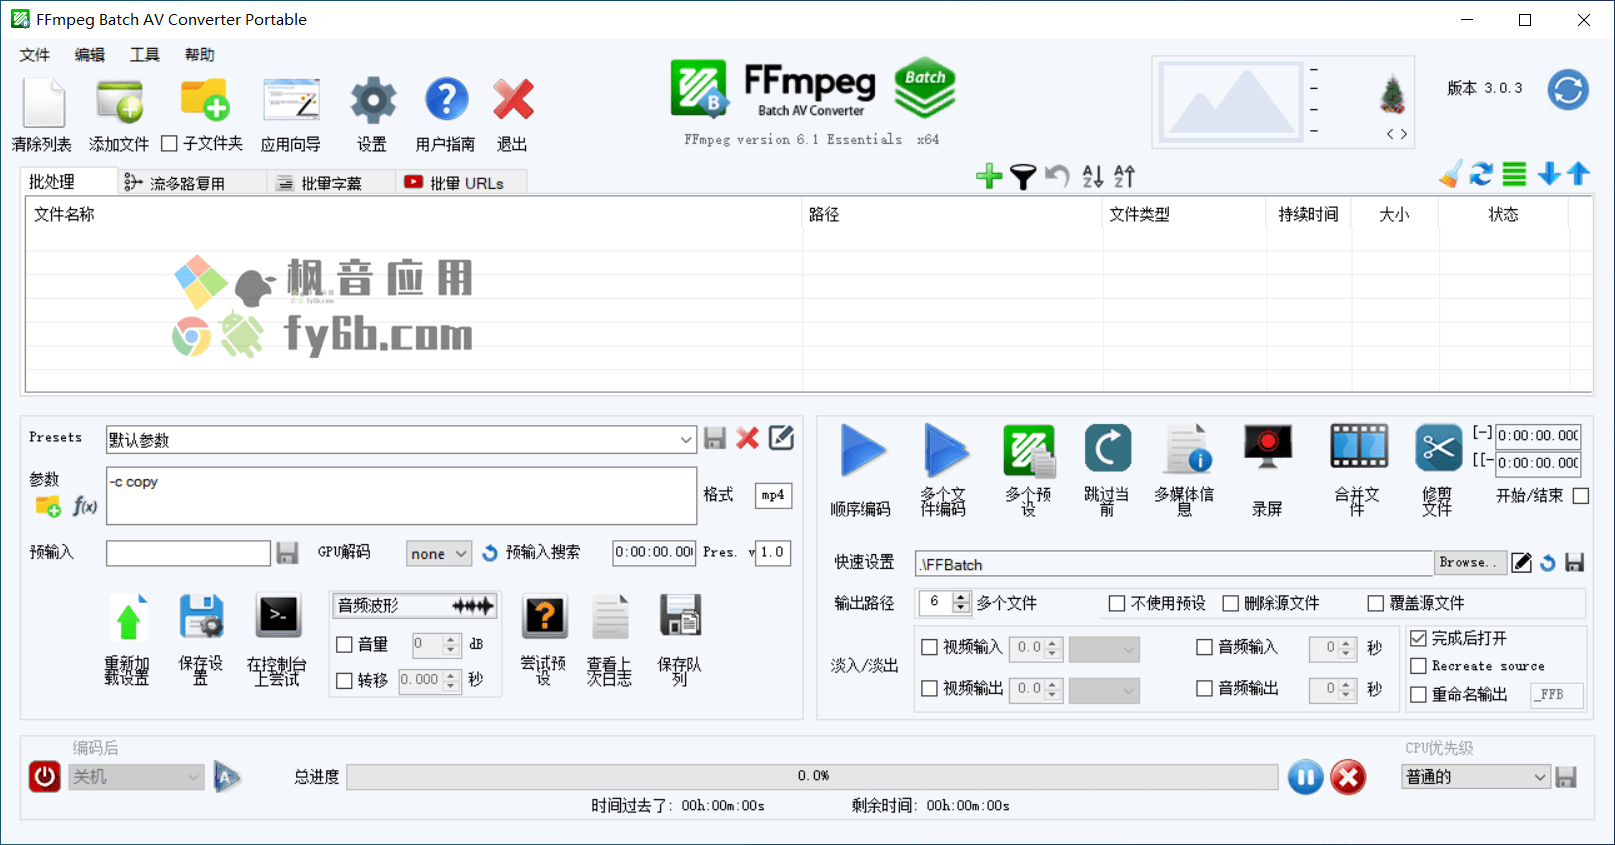Open 多媒体信息 media info
The width and height of the screenshot is (1615, 845).
click(1187, 449)
